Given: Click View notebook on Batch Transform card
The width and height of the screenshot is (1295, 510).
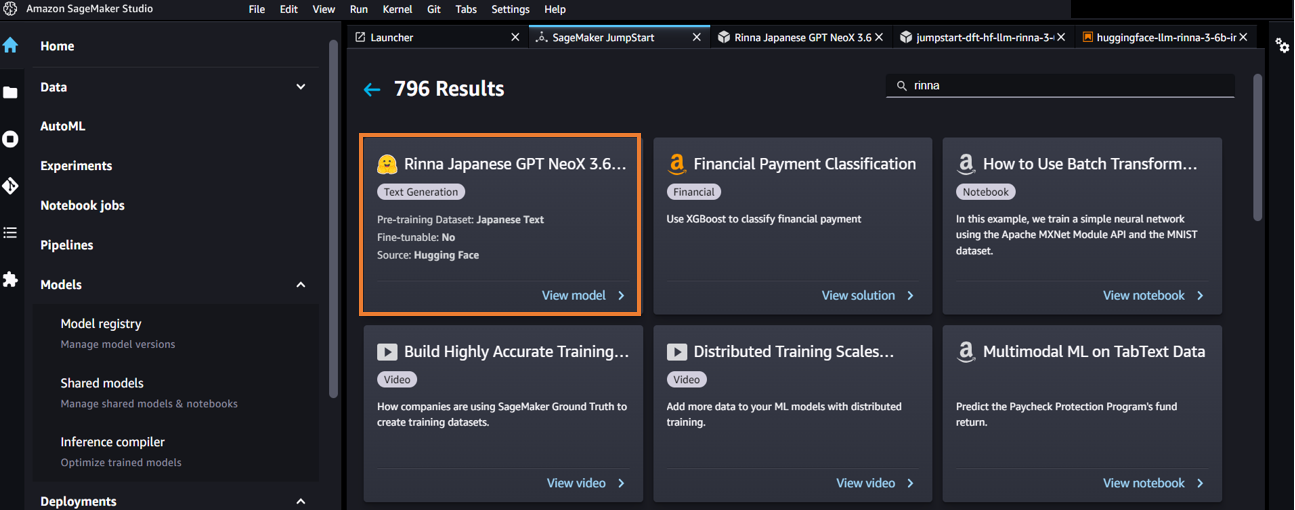Looking at the screenshot, I should [1144, 296].
